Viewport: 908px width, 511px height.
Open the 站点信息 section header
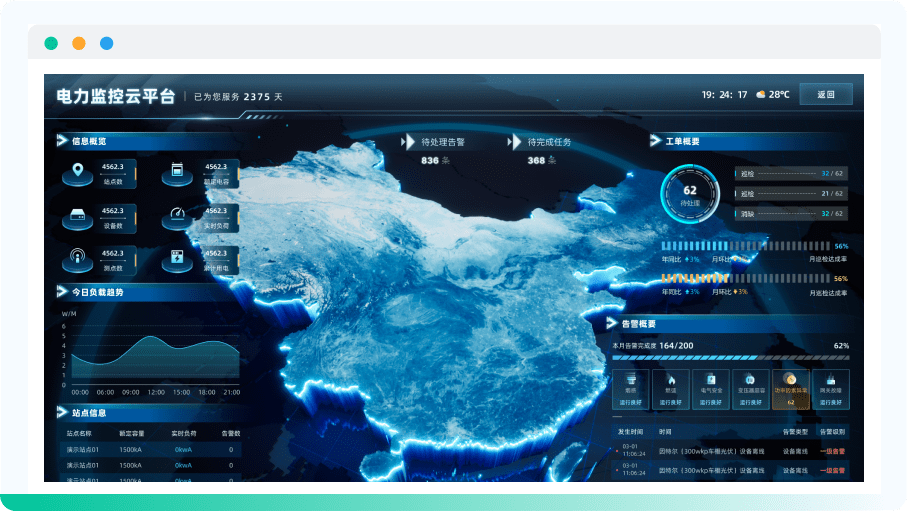coord(89,413)
